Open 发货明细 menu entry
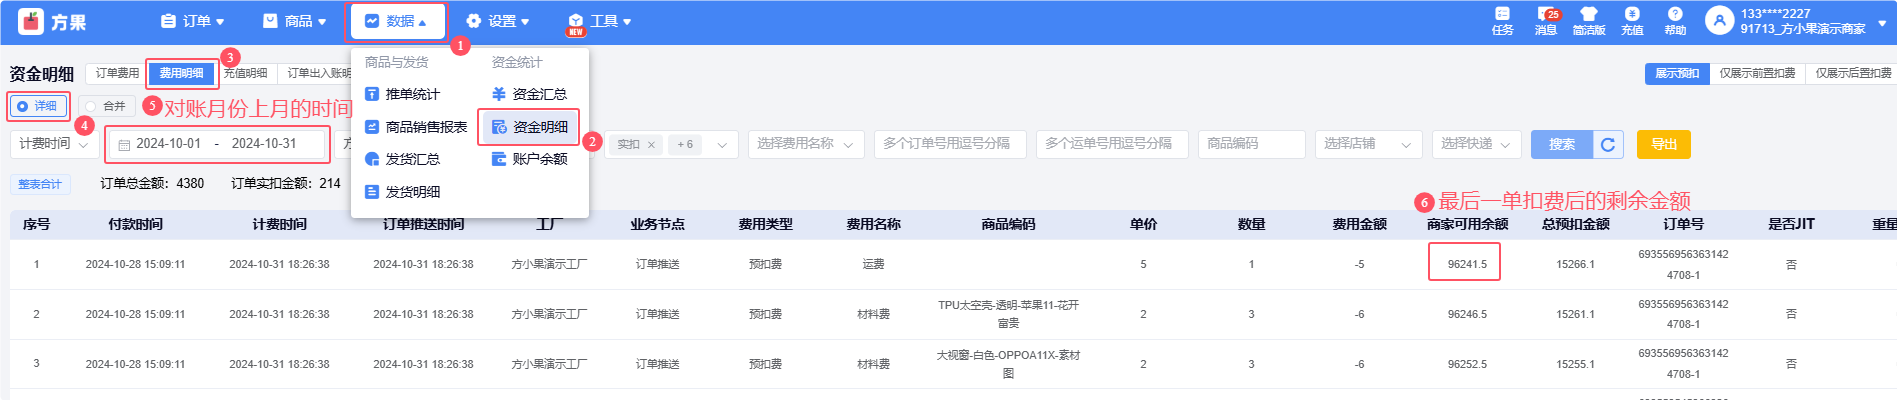 [x=403, y=192]
